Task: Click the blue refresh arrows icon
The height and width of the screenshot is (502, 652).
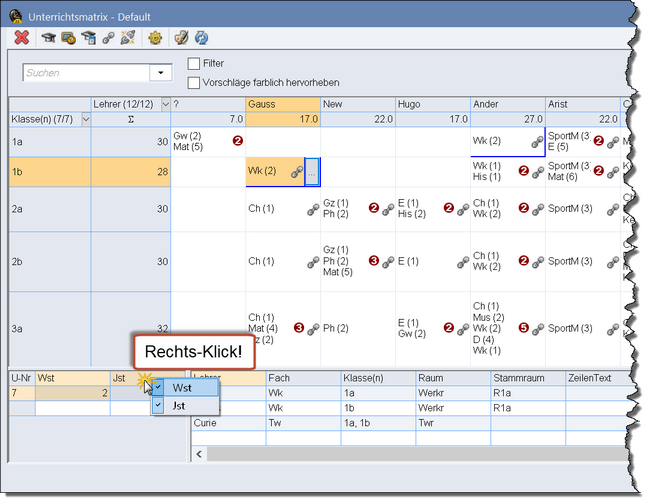Action: pyautogui.click(x=202, y=38)
